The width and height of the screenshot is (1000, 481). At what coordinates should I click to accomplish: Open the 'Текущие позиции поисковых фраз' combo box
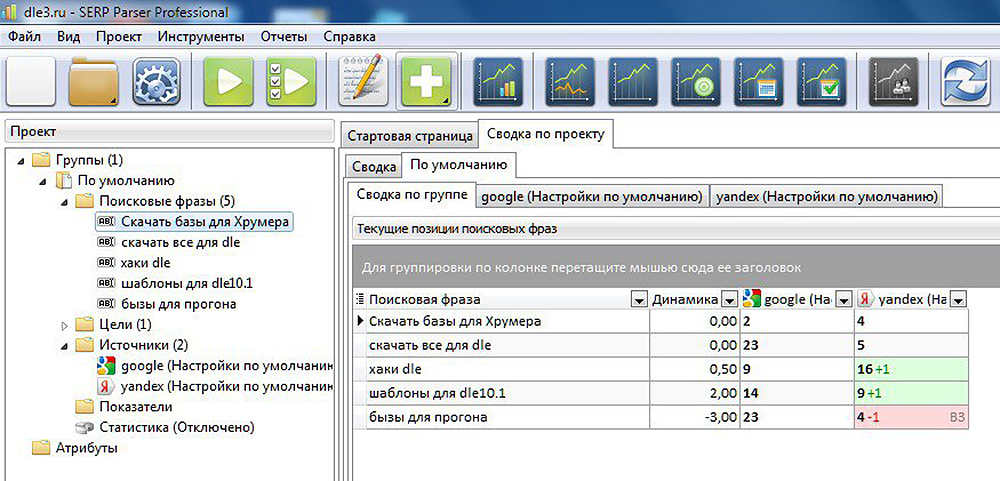point(675,228)
